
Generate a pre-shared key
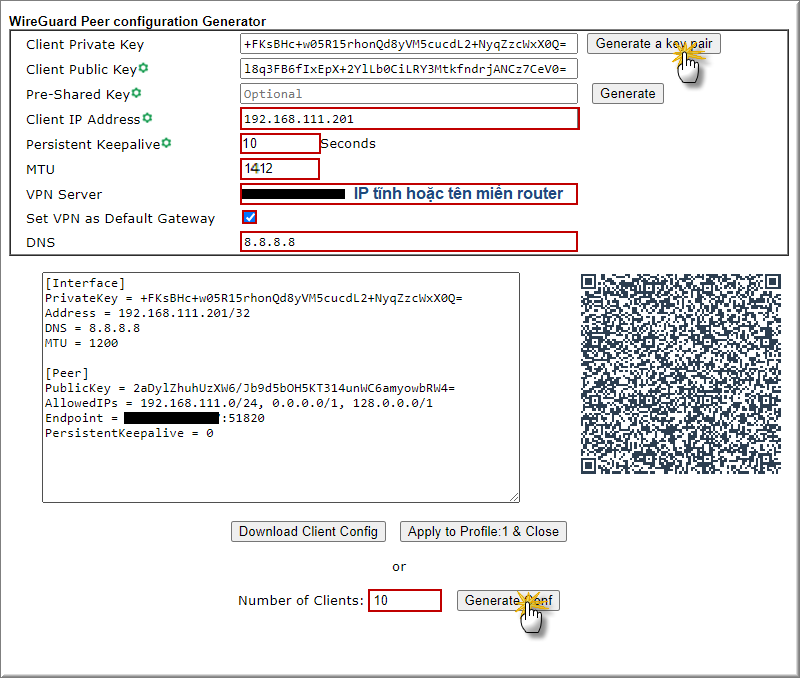628,94
